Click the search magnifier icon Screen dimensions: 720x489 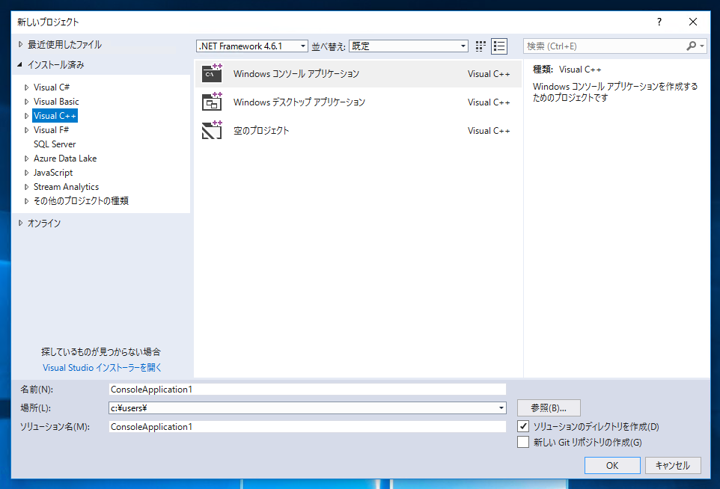point(691,46)
